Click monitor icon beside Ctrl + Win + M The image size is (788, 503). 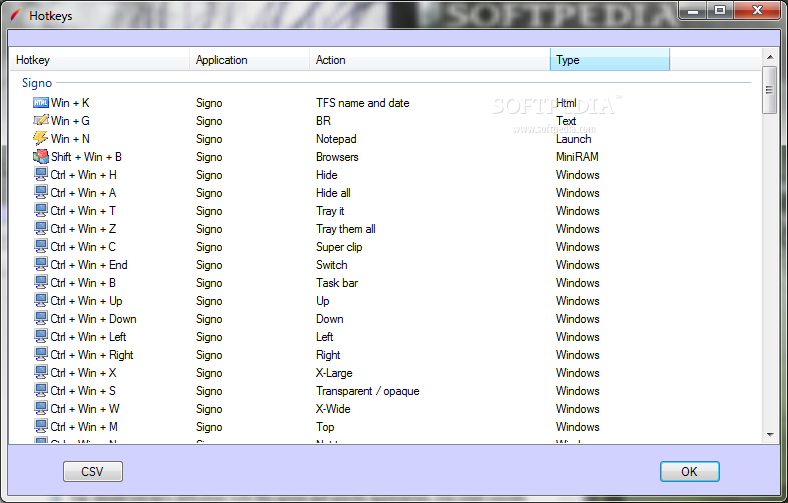(41, 427)
